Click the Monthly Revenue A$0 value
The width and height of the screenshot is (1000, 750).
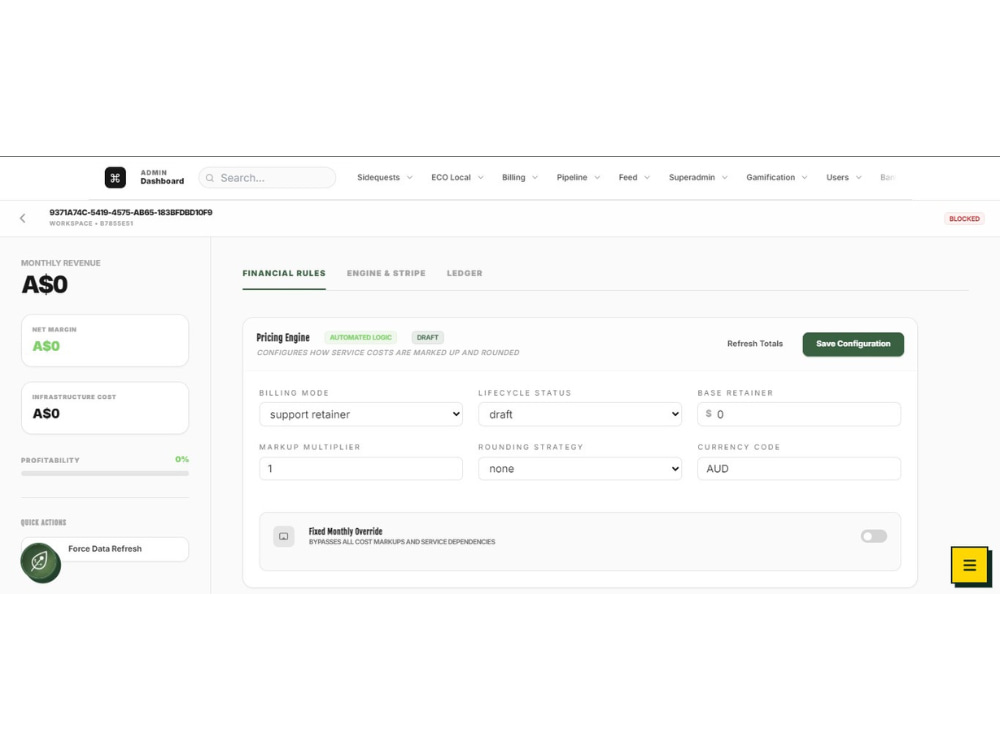pyautogui.click(x=45, y=284)
